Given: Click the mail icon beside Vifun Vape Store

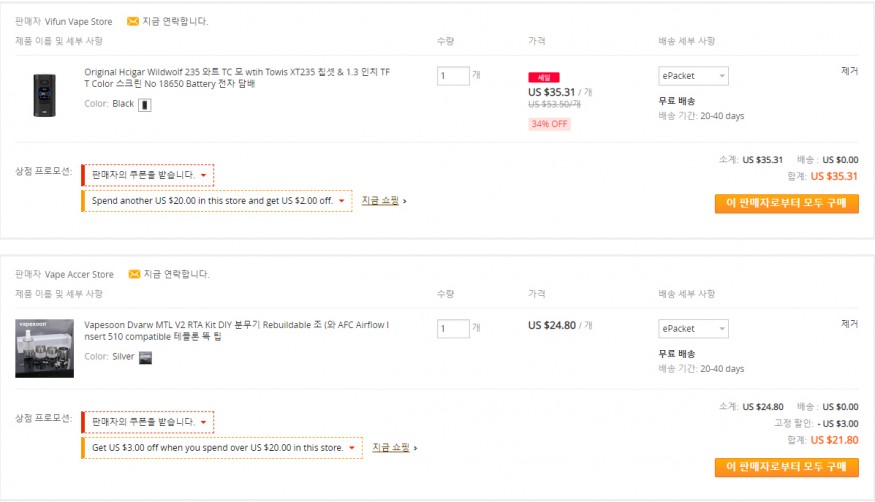Looking at the screenshot, I should click(x=133, y=21).
